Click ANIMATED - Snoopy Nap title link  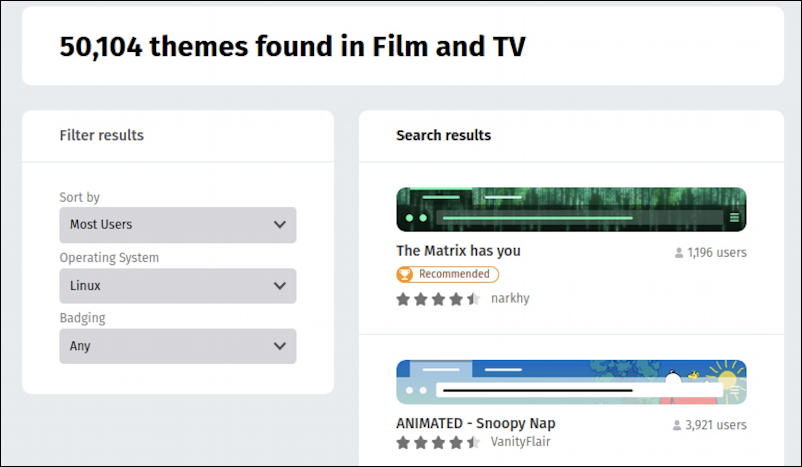475,423
